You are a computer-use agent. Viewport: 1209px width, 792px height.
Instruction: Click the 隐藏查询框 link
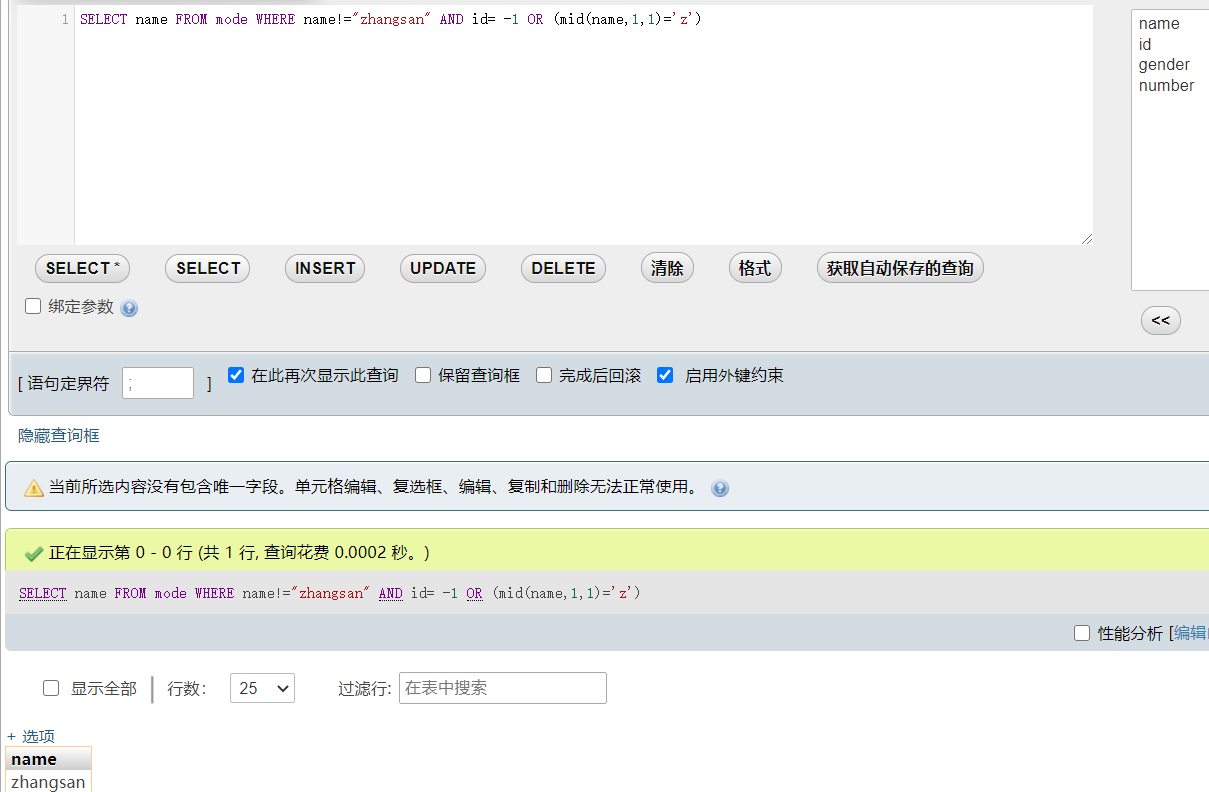point(59,436)
